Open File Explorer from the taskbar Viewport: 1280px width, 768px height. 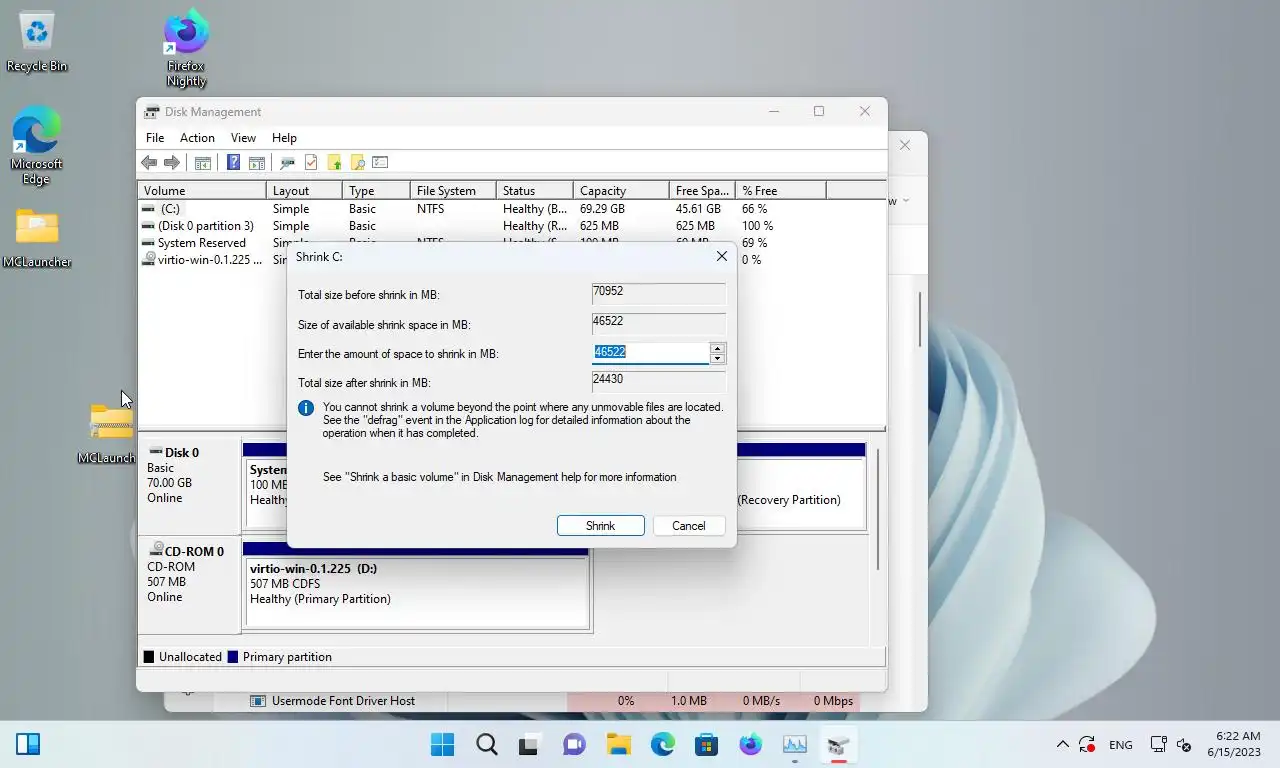pos(618,744)
